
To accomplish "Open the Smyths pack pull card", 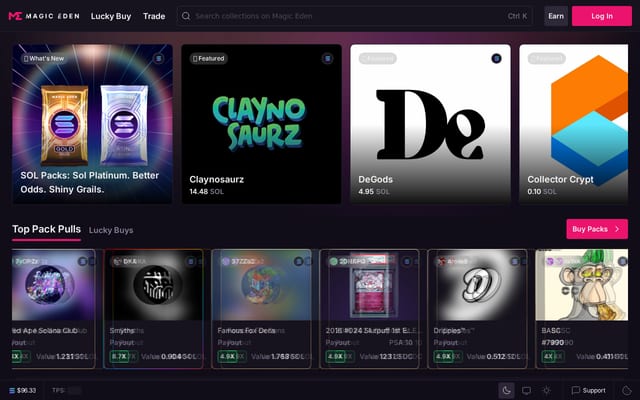I will [153, 309].
